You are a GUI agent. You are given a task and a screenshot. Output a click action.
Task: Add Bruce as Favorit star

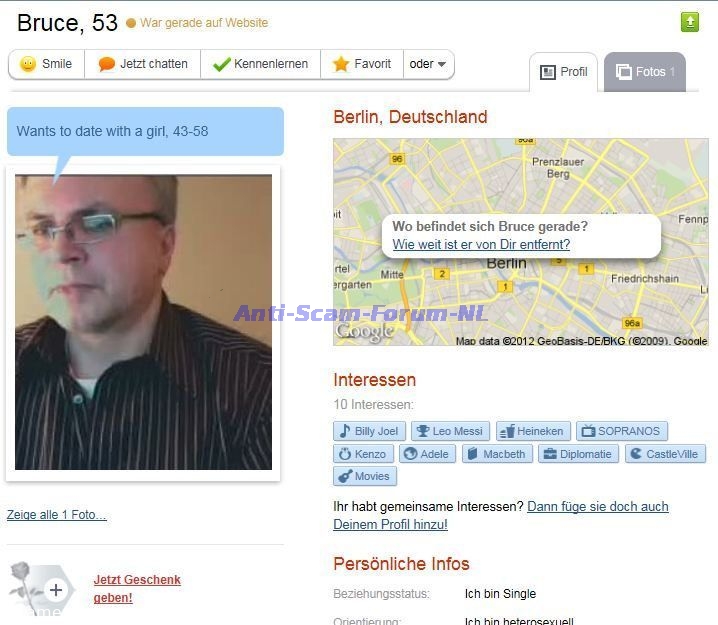point(362,64)
